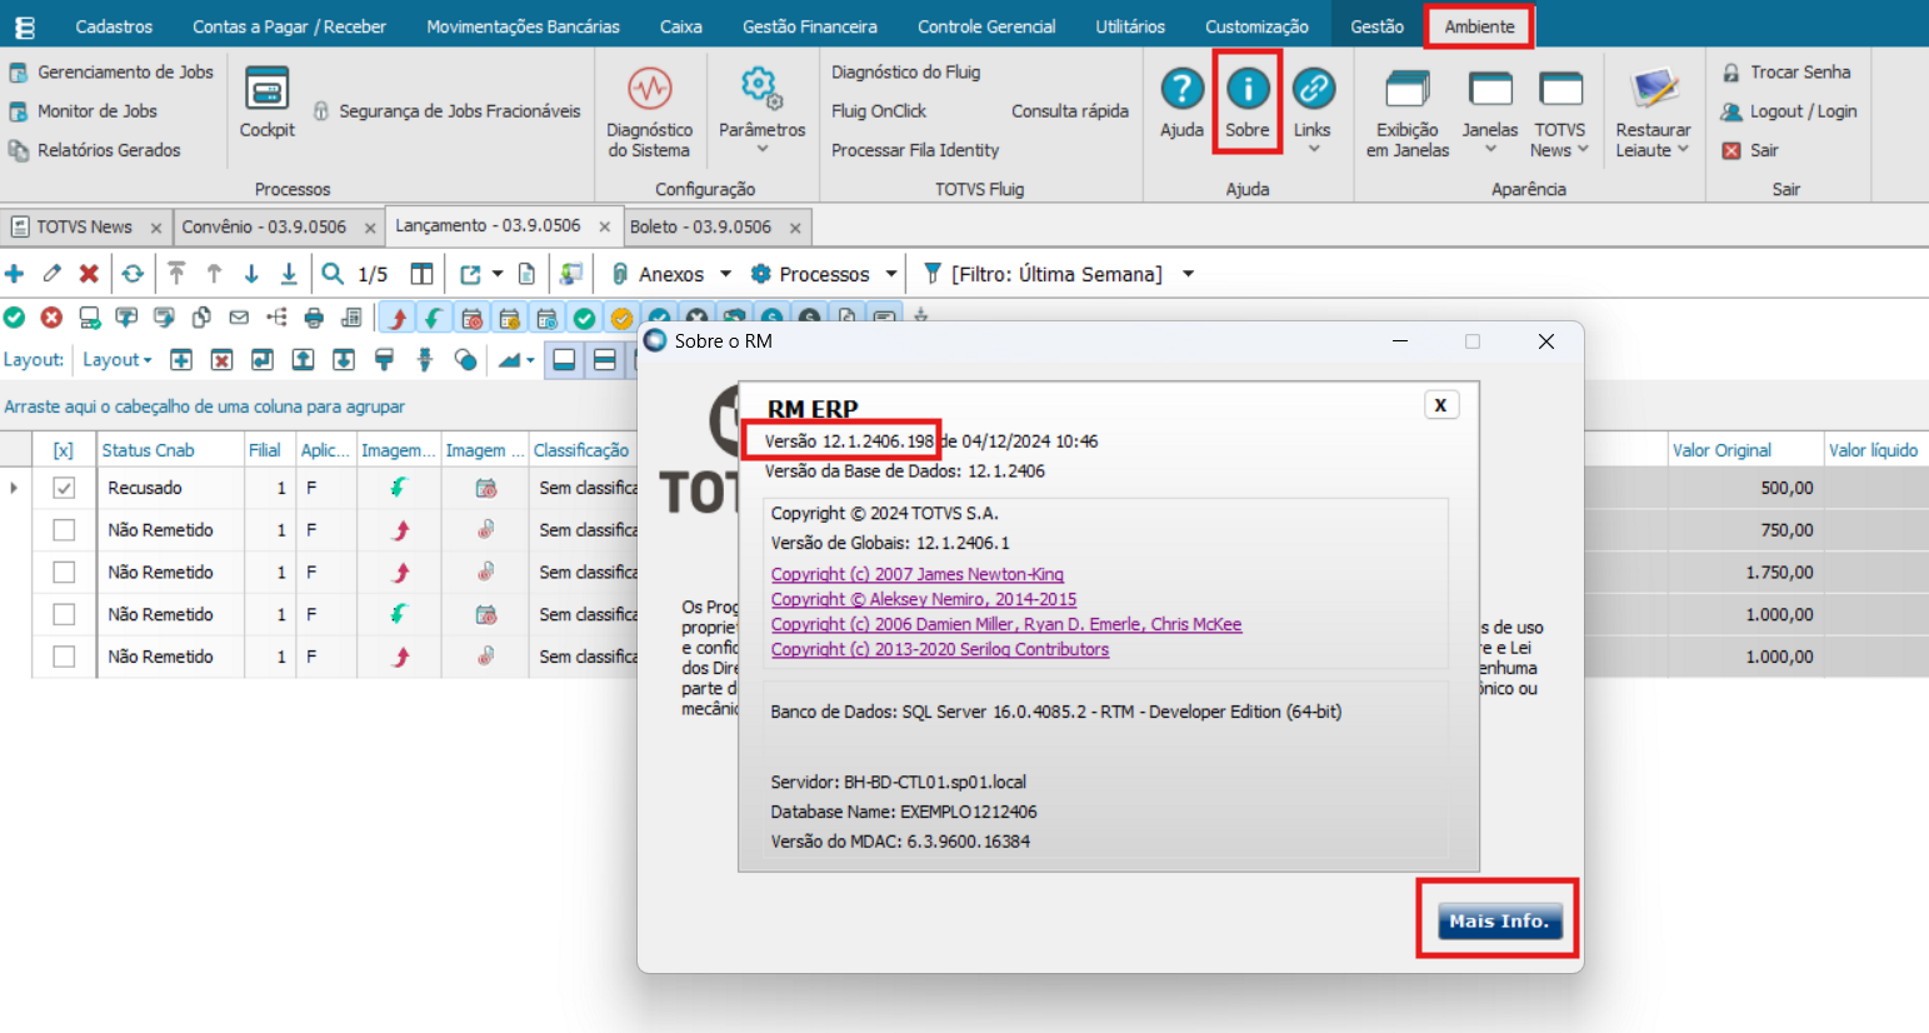Click the envelope email toolbar icon
The width and height of the screenshot is (1929, 1033).
pyautogui.click(x=239, y=318)
